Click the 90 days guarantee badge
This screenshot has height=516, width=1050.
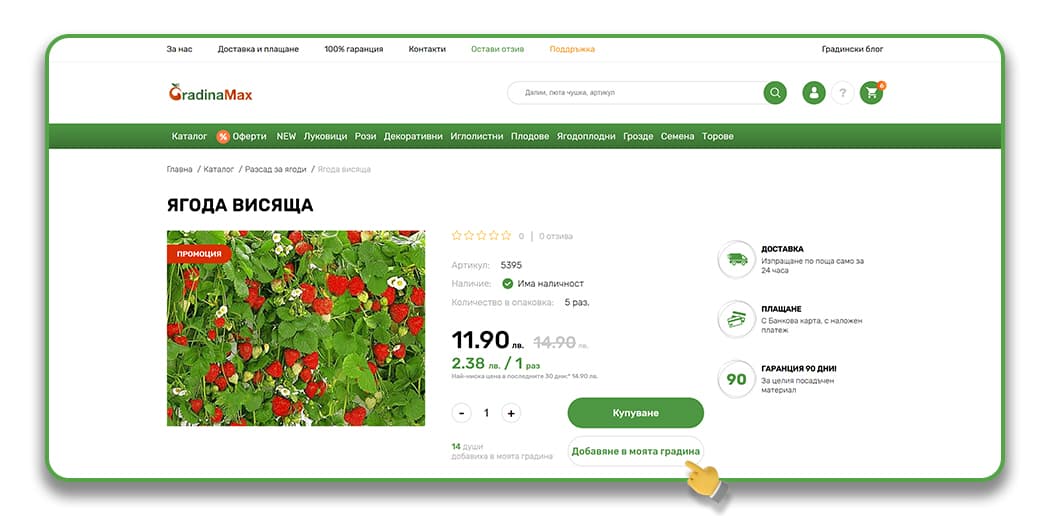coord(737,379)
